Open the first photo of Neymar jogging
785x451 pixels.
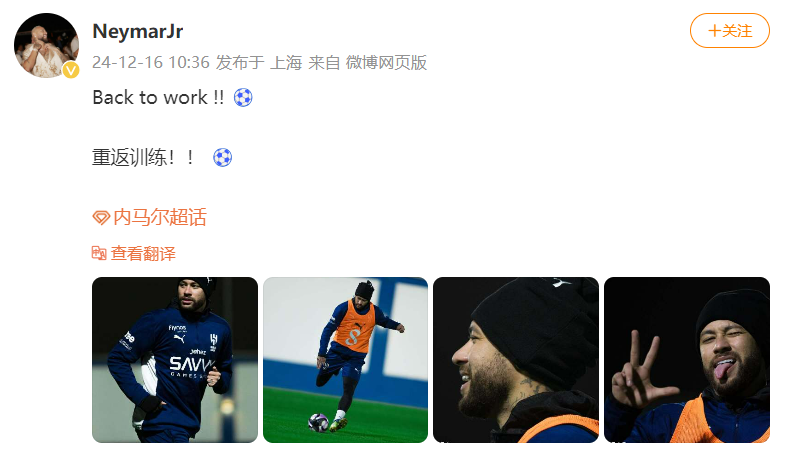pos(175,360)
